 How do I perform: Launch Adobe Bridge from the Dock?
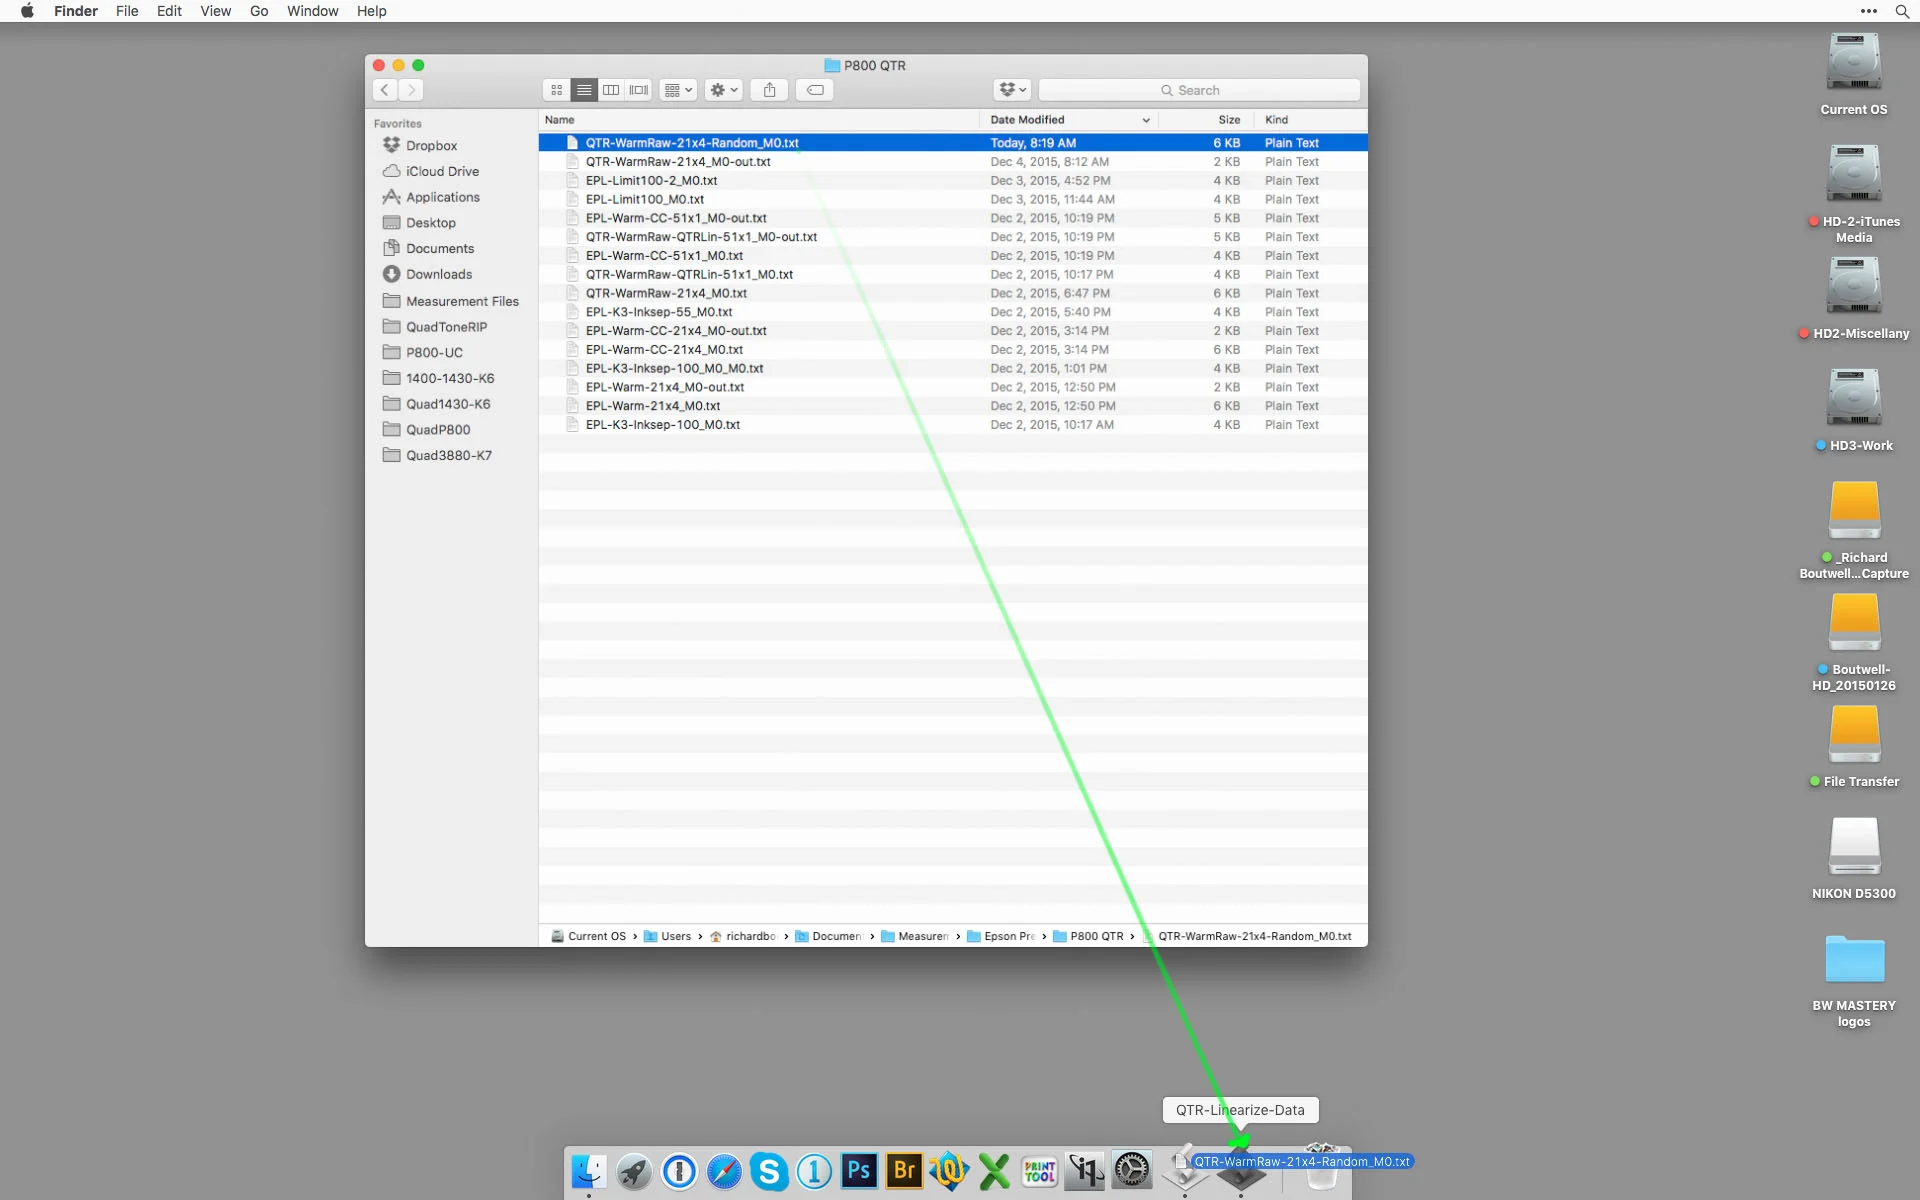(x=904, y=1170)
